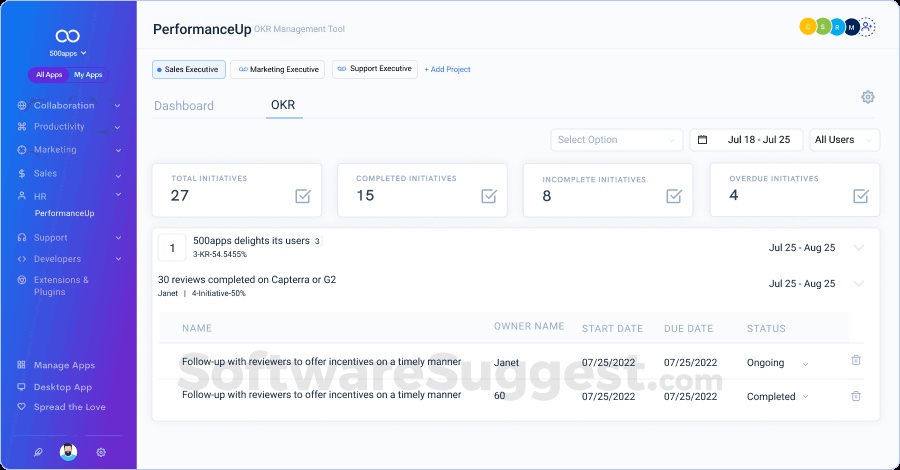This screenshot has width=900, height=470.
Task: Click the calendar icon in date field
Action: click(702, 139)
